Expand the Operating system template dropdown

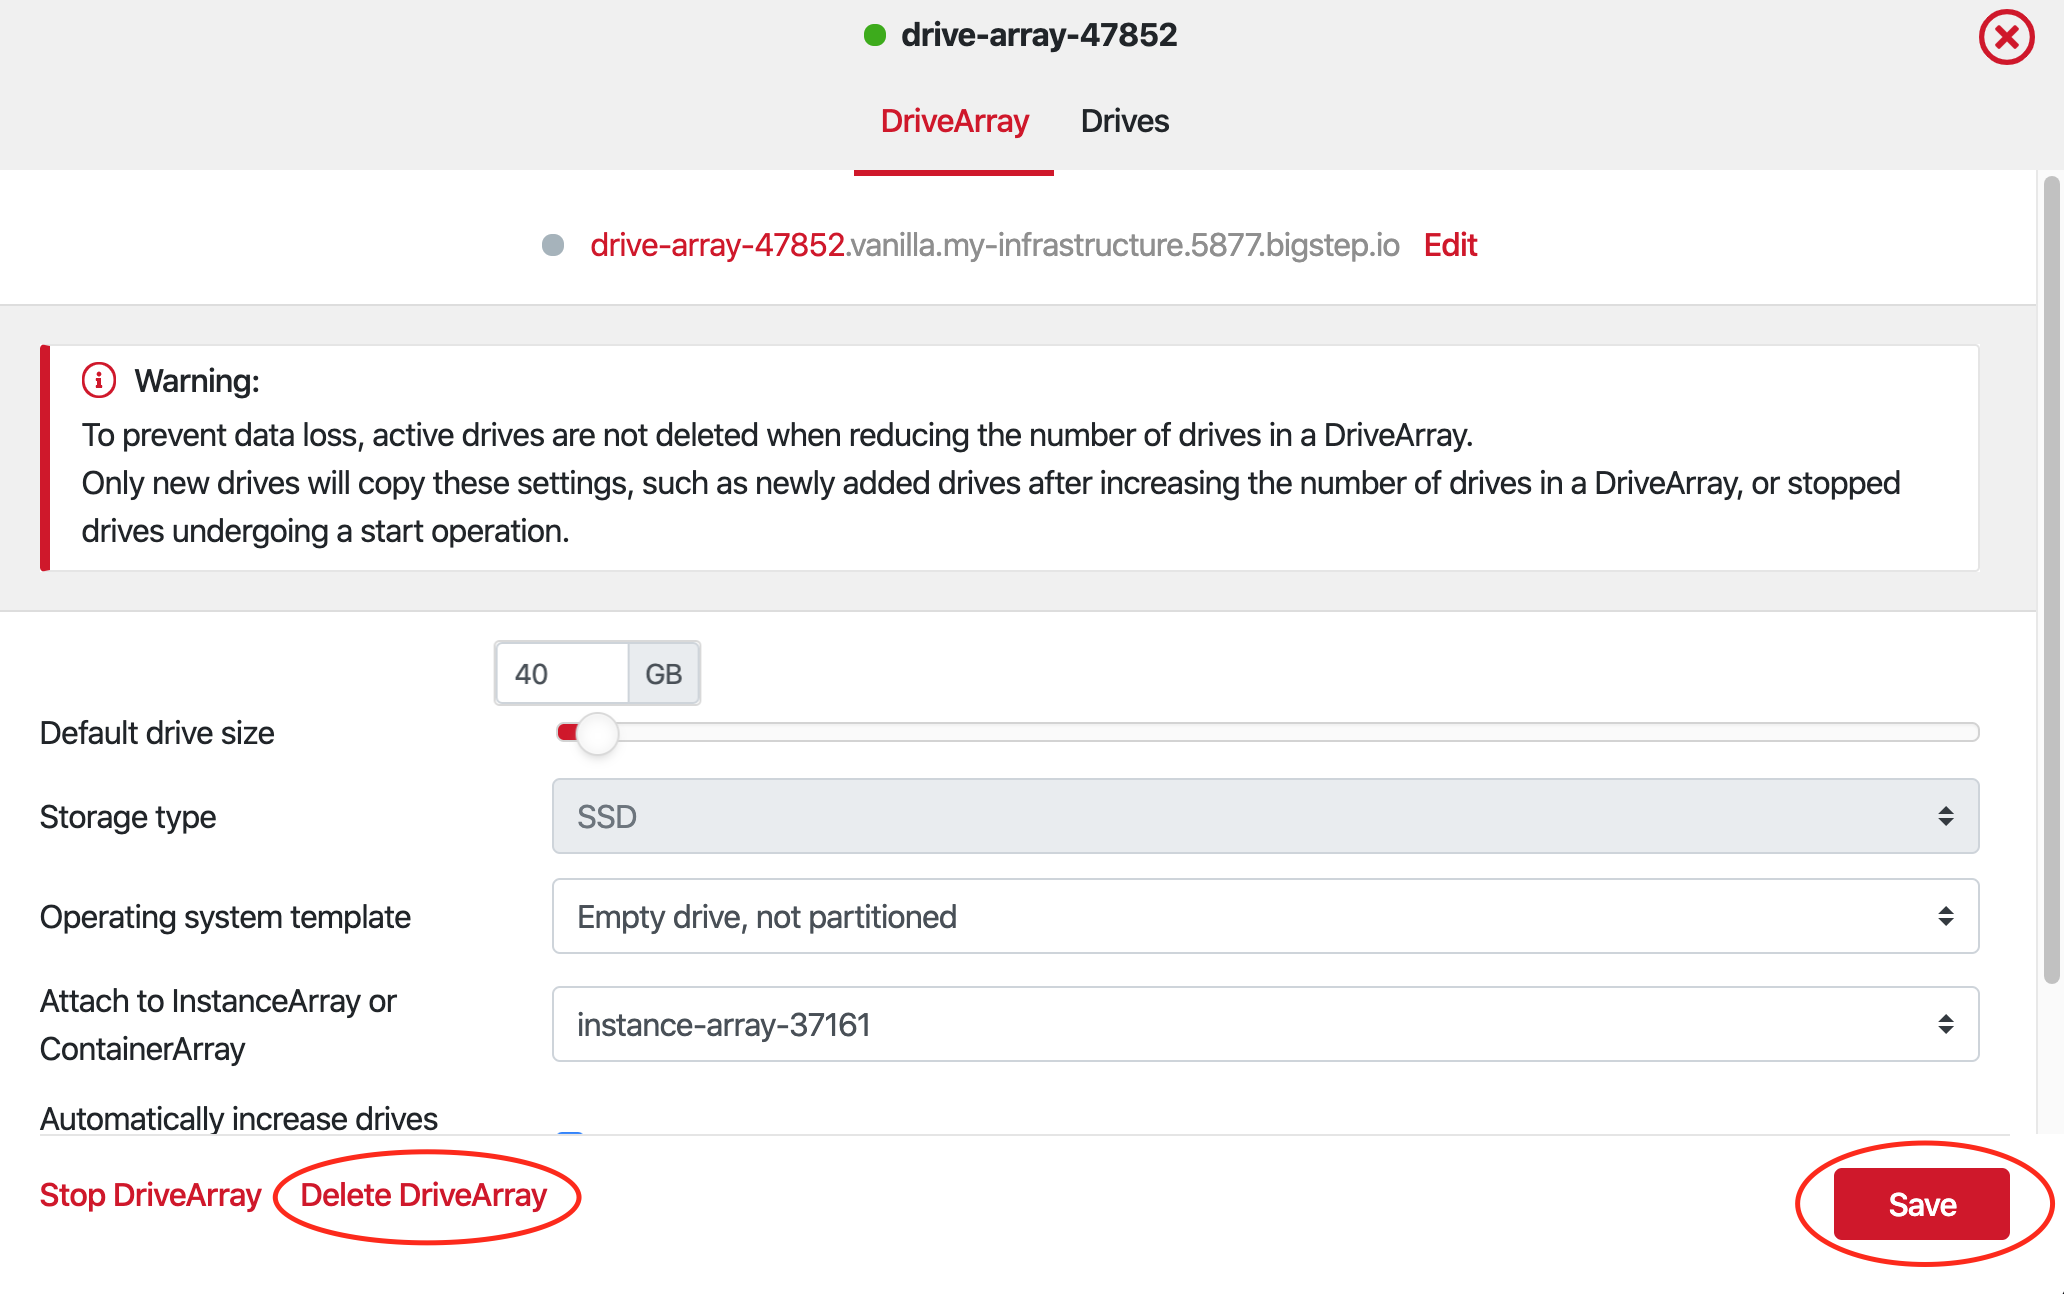point(1265,916)
